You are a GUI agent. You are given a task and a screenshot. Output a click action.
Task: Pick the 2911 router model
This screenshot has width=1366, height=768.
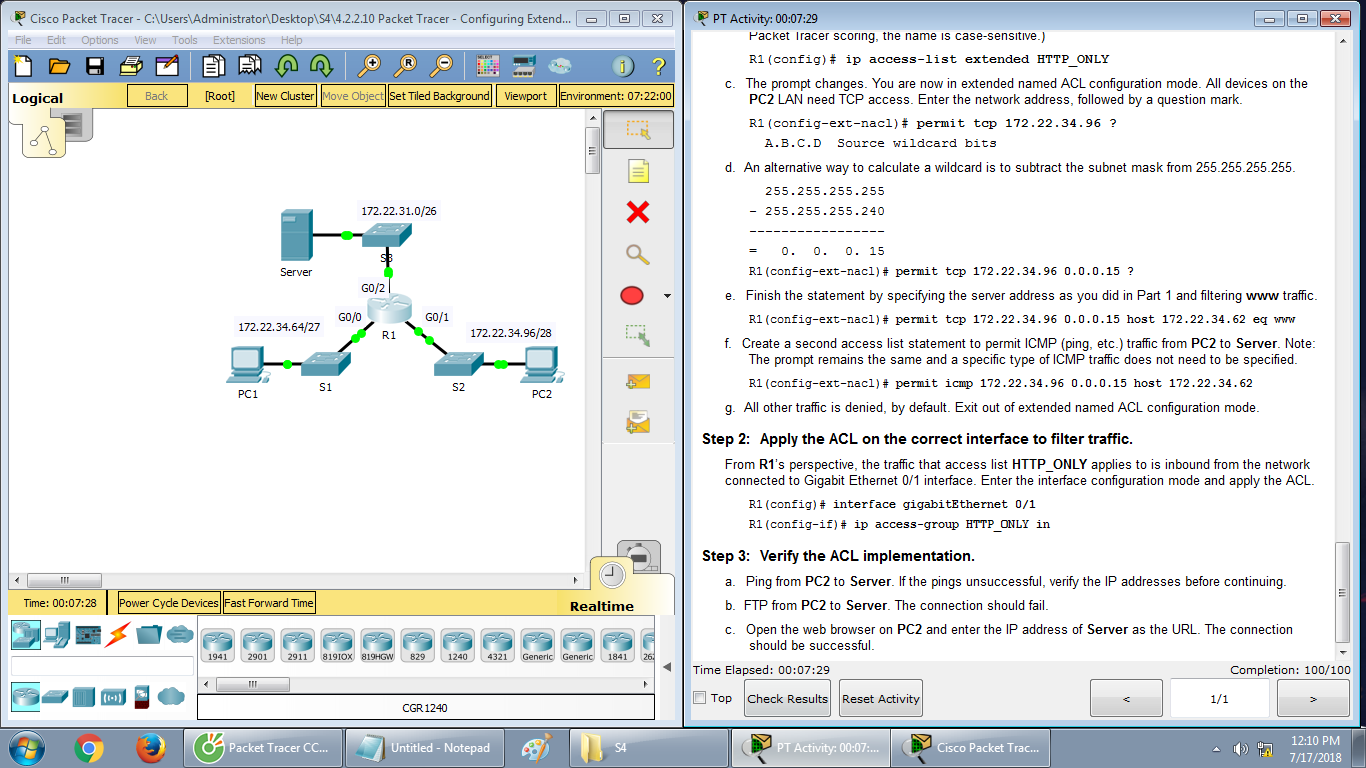tap(297, 645)
